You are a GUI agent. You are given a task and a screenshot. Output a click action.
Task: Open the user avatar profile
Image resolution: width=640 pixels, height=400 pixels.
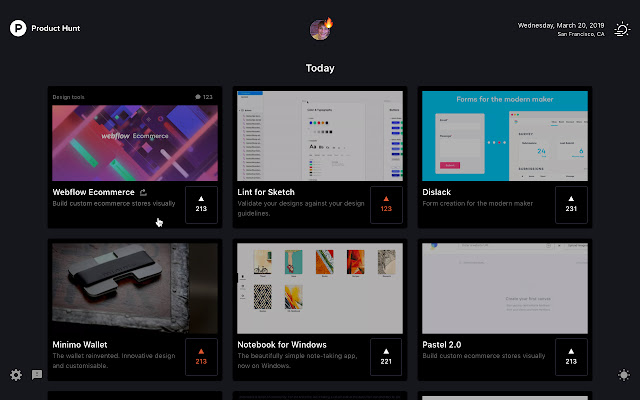point(320,30)
